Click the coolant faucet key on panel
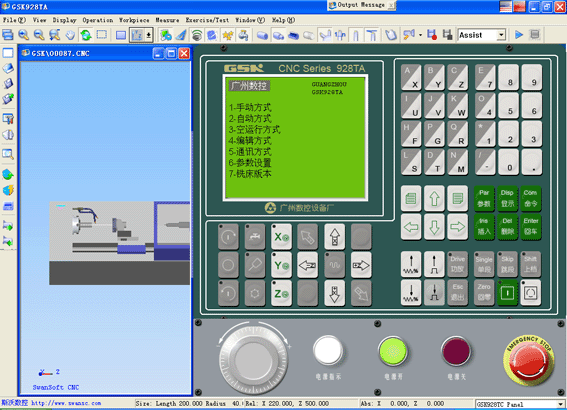This screenshot has width=567, height=410. 255,237
